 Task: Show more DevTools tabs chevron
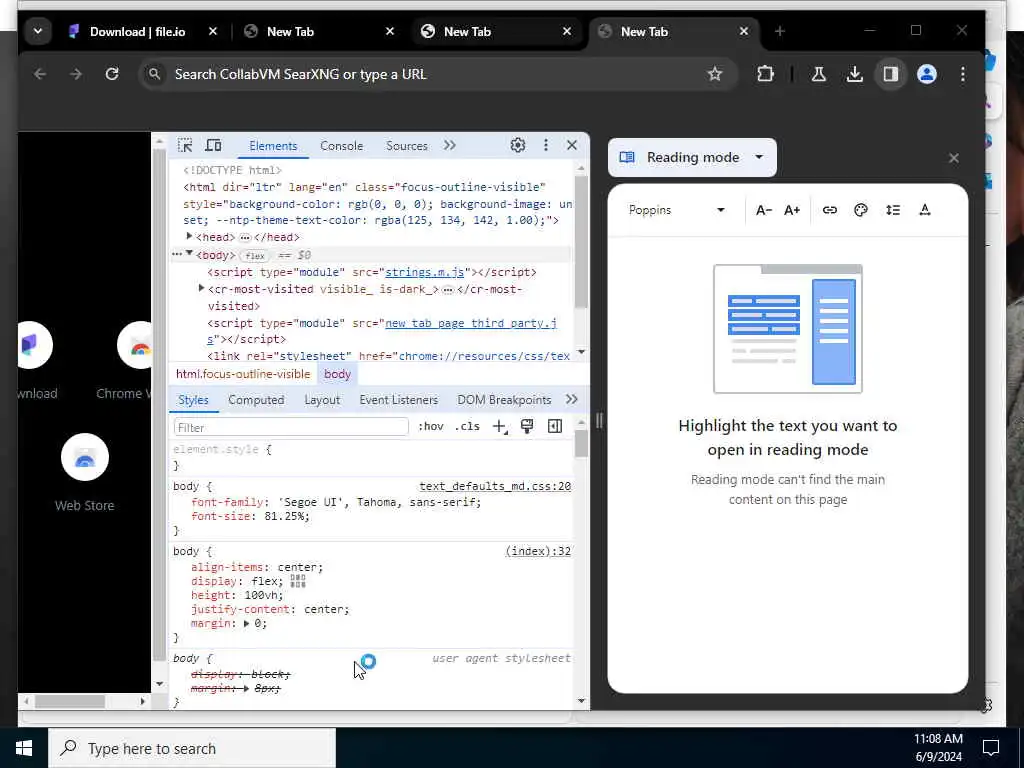point(449,145)
